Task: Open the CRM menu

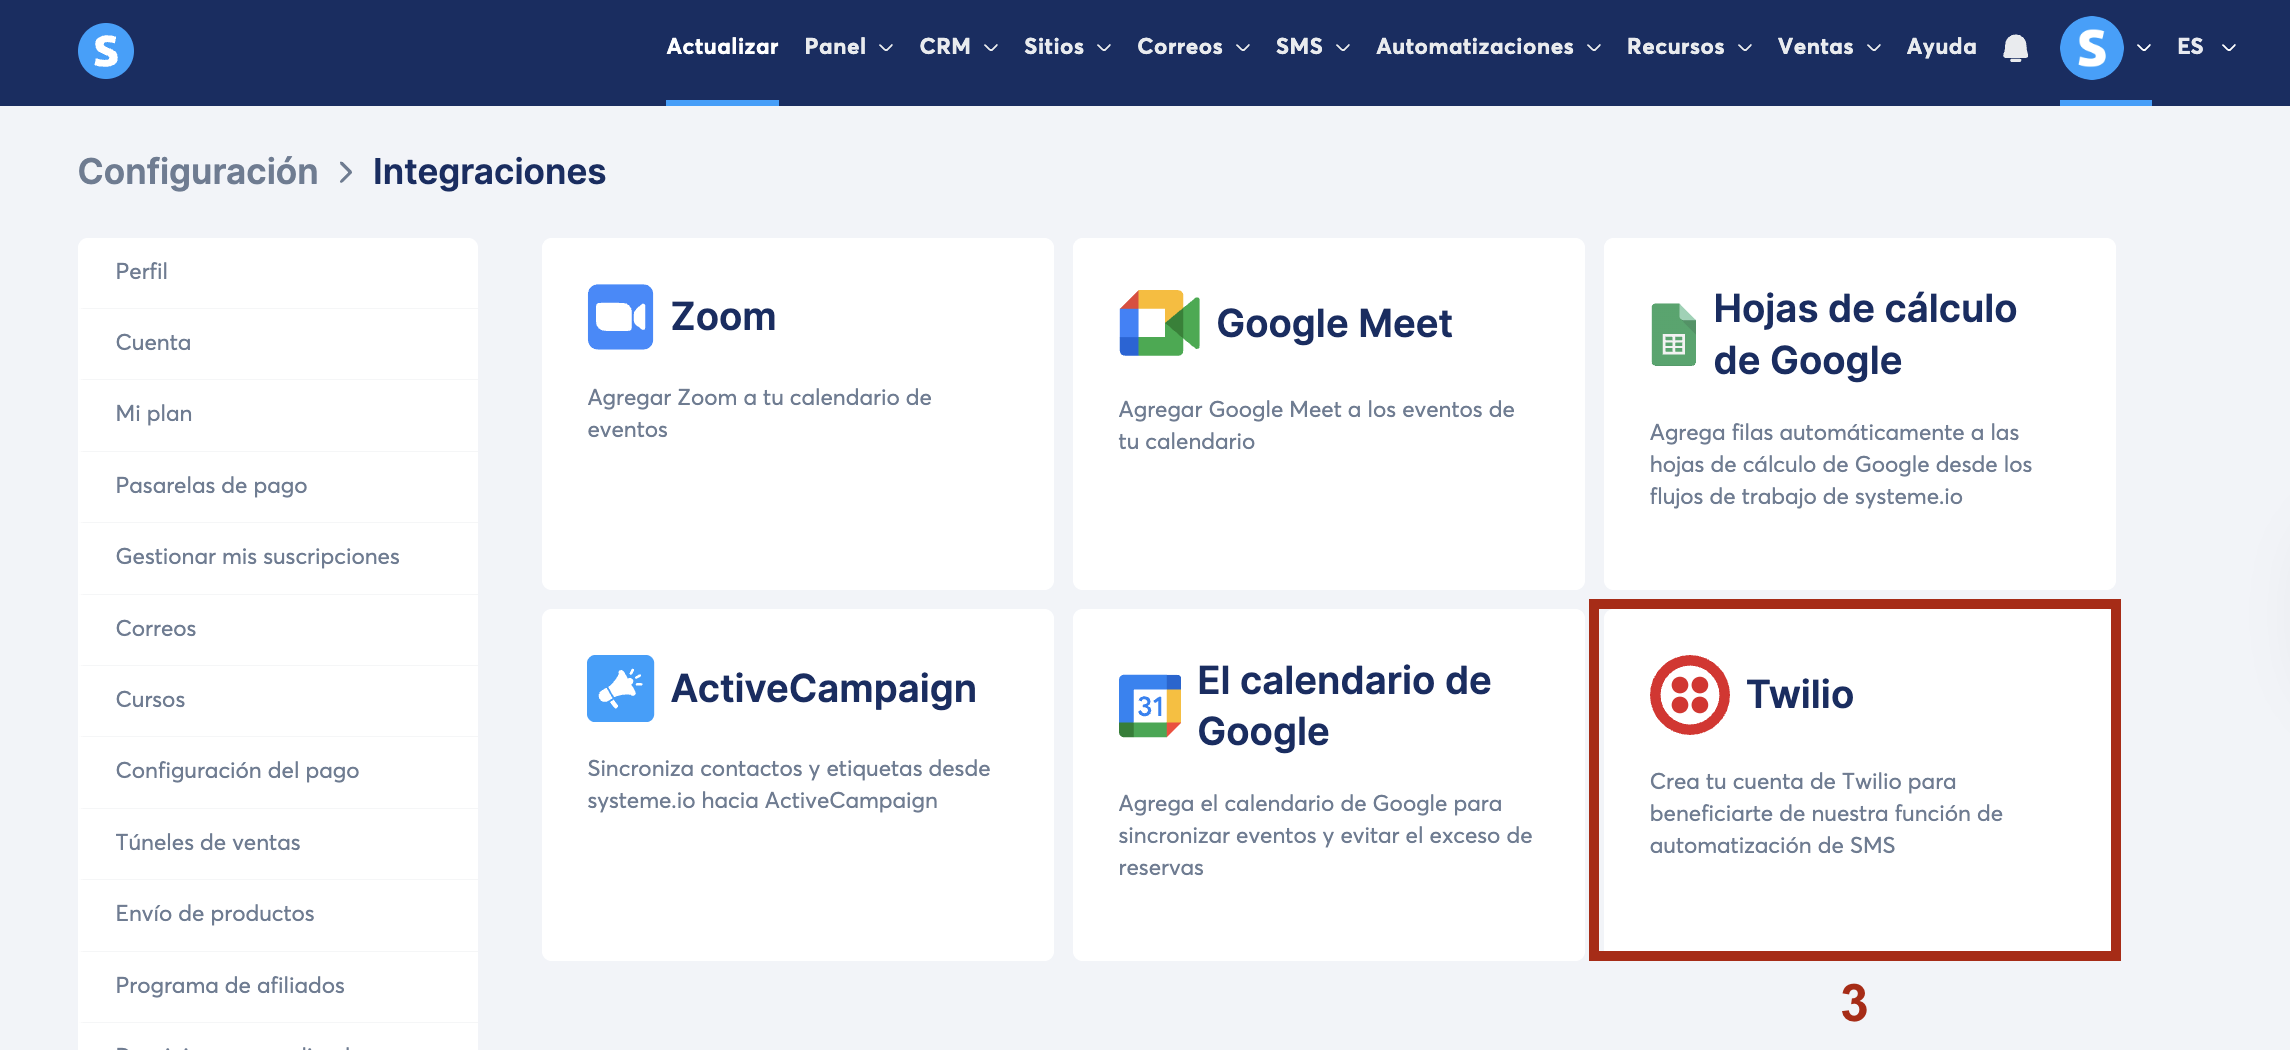Action: 945,47
